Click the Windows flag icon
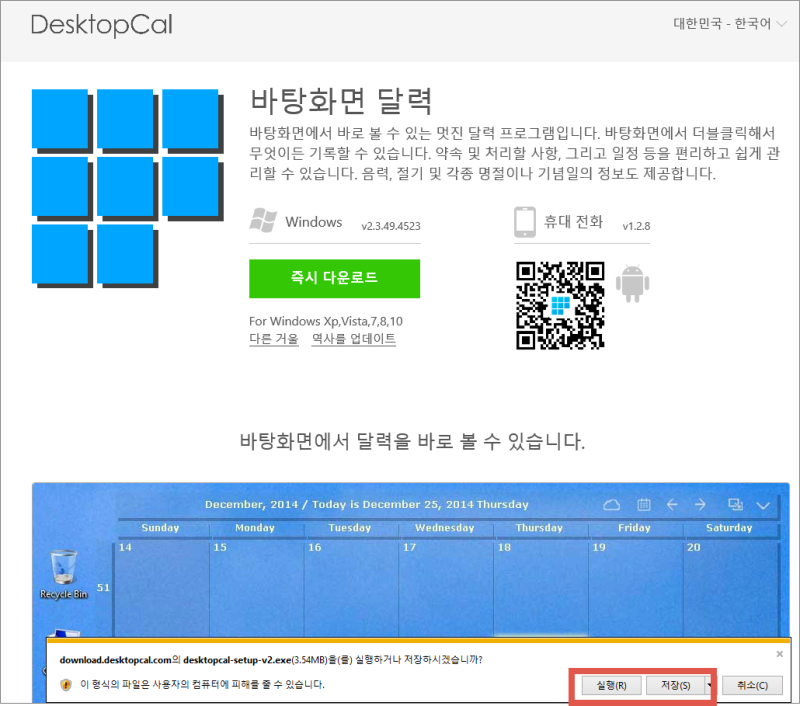The width and height of the screenshot is (800, 706). (263, 220)
